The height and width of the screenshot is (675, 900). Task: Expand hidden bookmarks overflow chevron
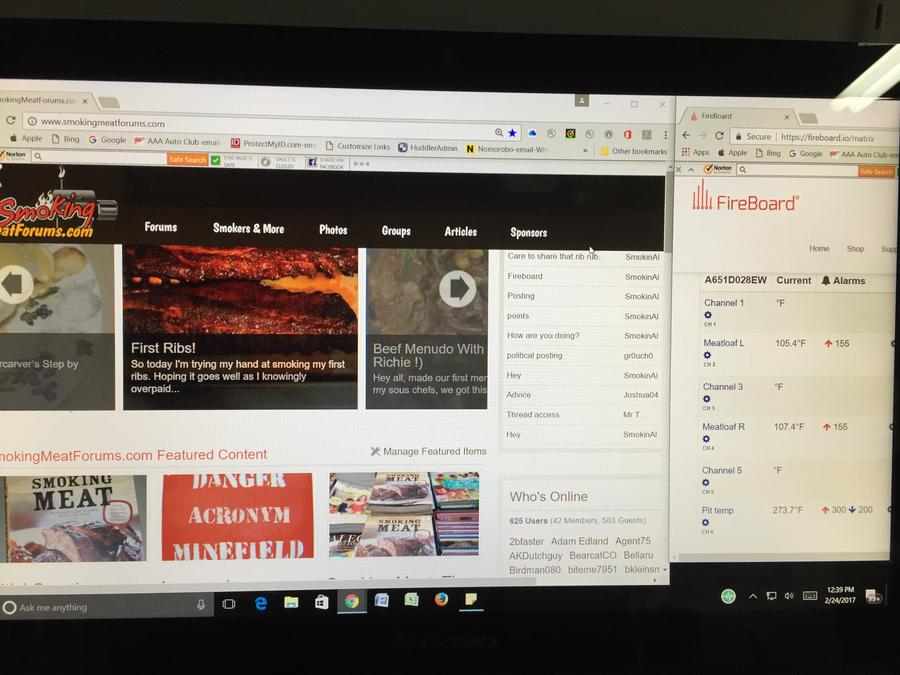(x=585, y=150)
